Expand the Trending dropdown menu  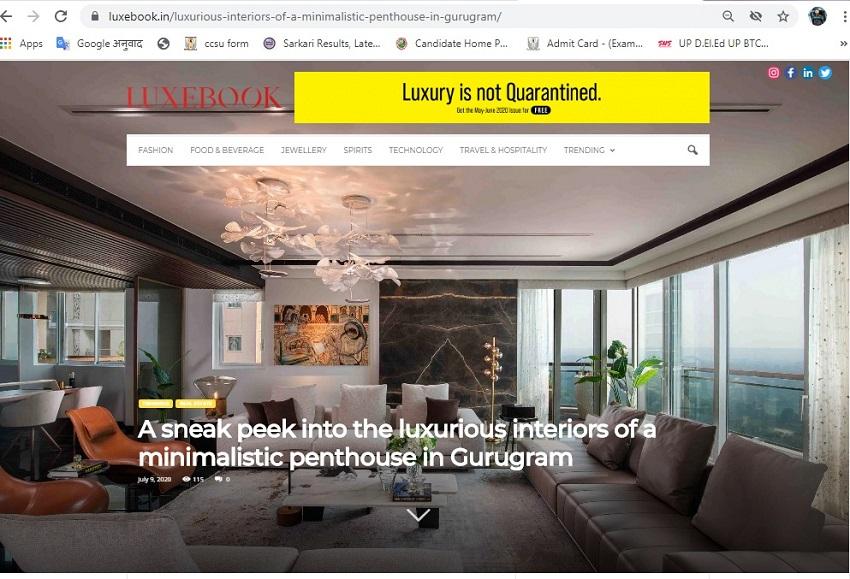pyautogui.click(x=589, y=150)
